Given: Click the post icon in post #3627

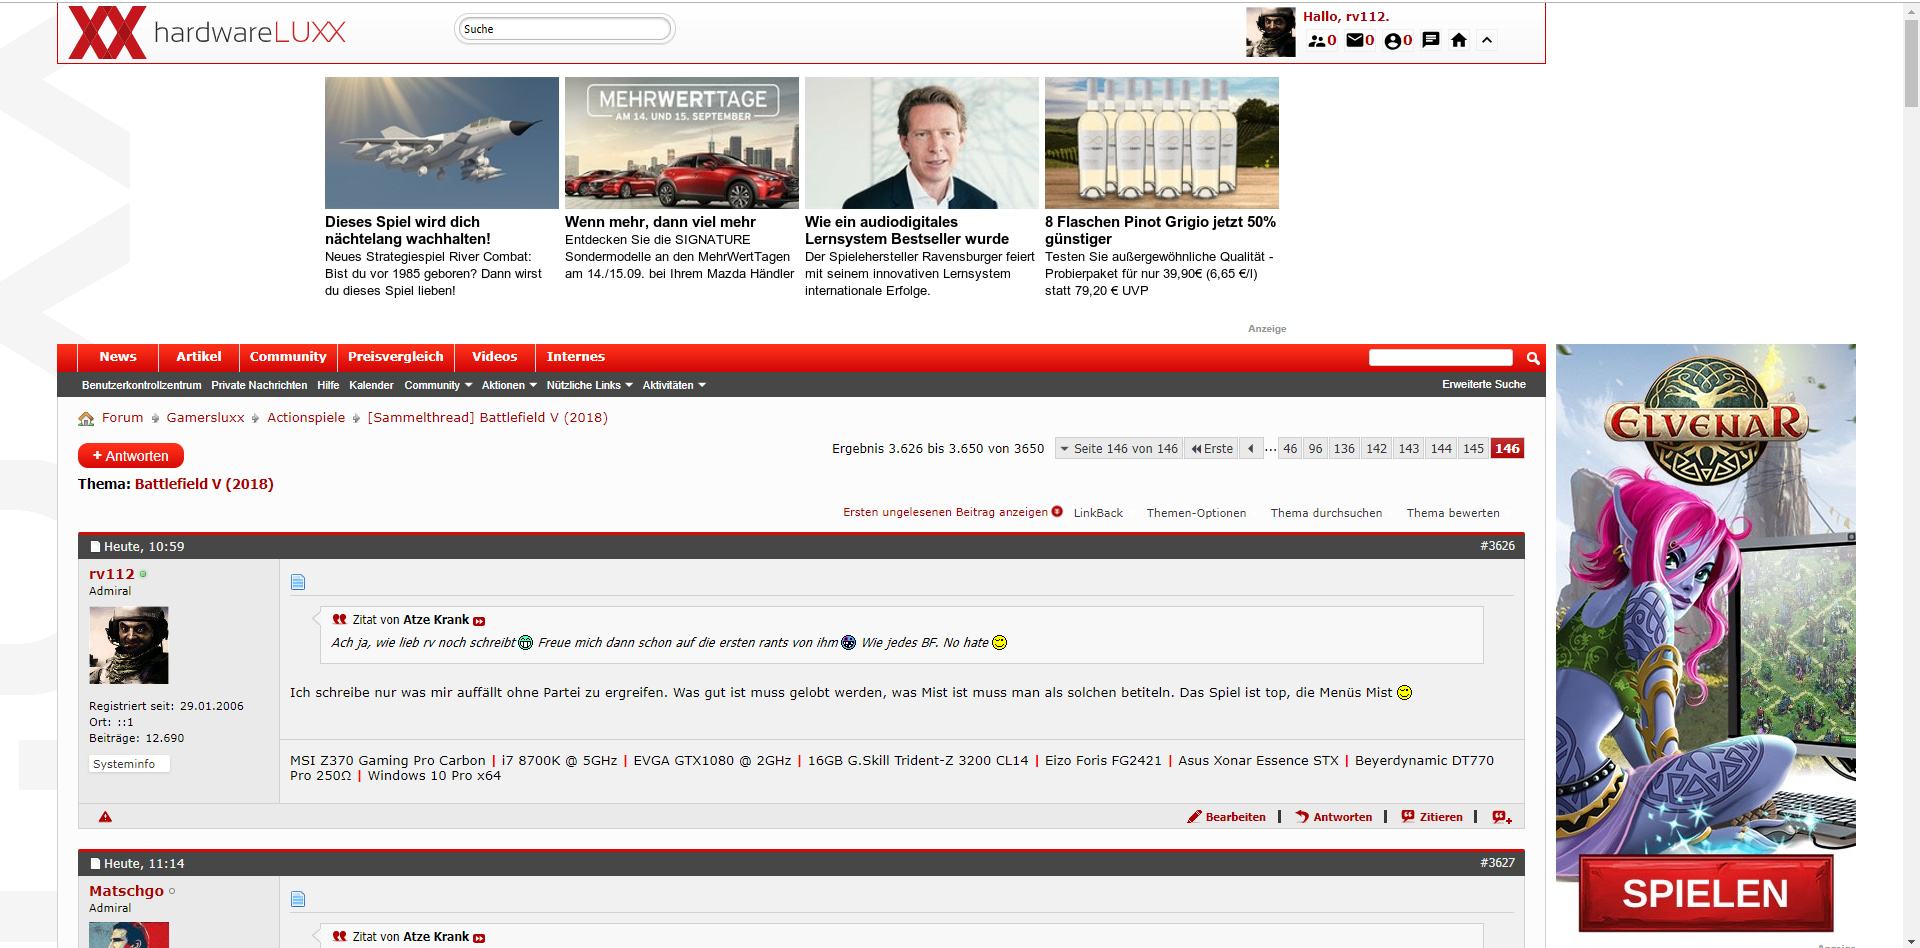Looking at the screenshot, I should [x=297, y=899].
